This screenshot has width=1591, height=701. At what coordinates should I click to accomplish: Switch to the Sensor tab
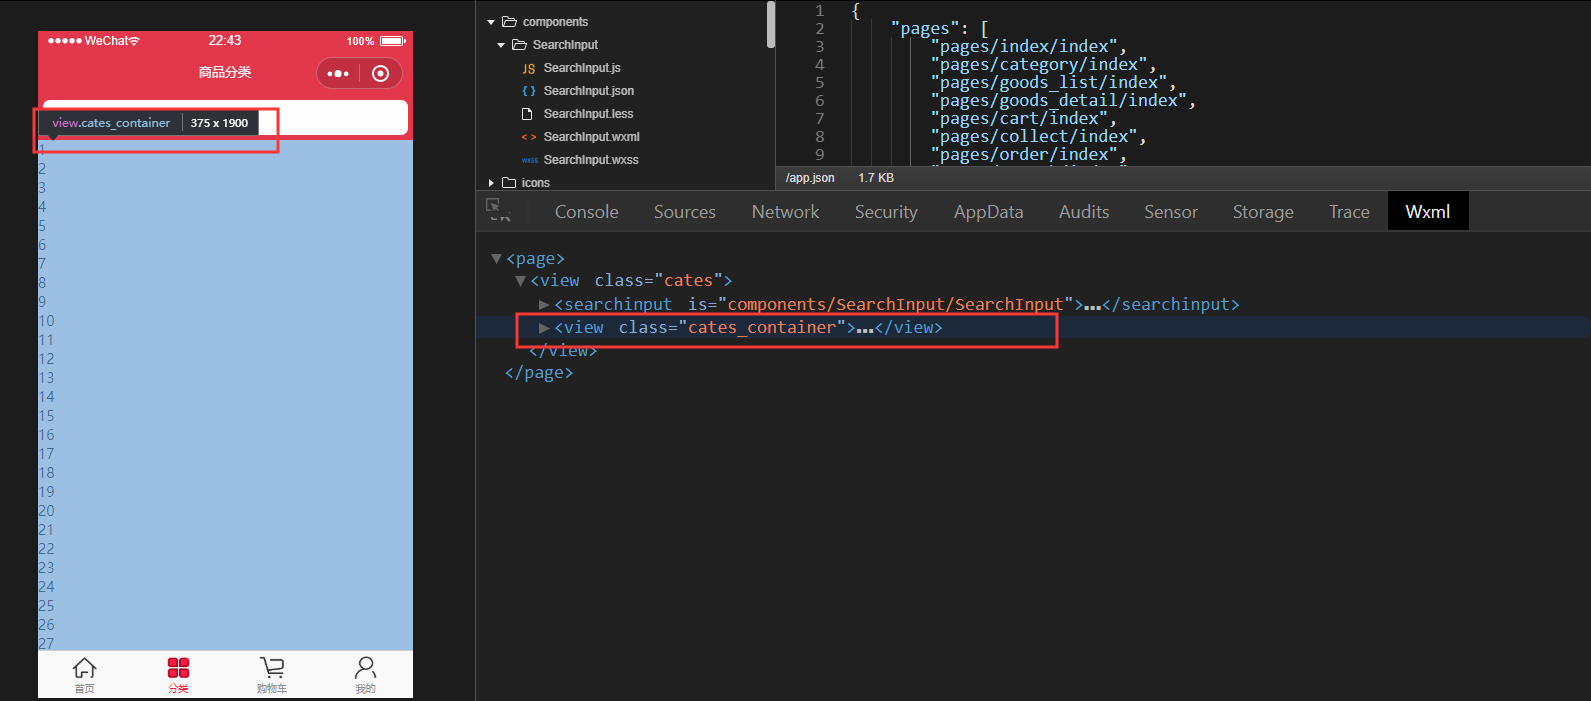pos(1171,212)
